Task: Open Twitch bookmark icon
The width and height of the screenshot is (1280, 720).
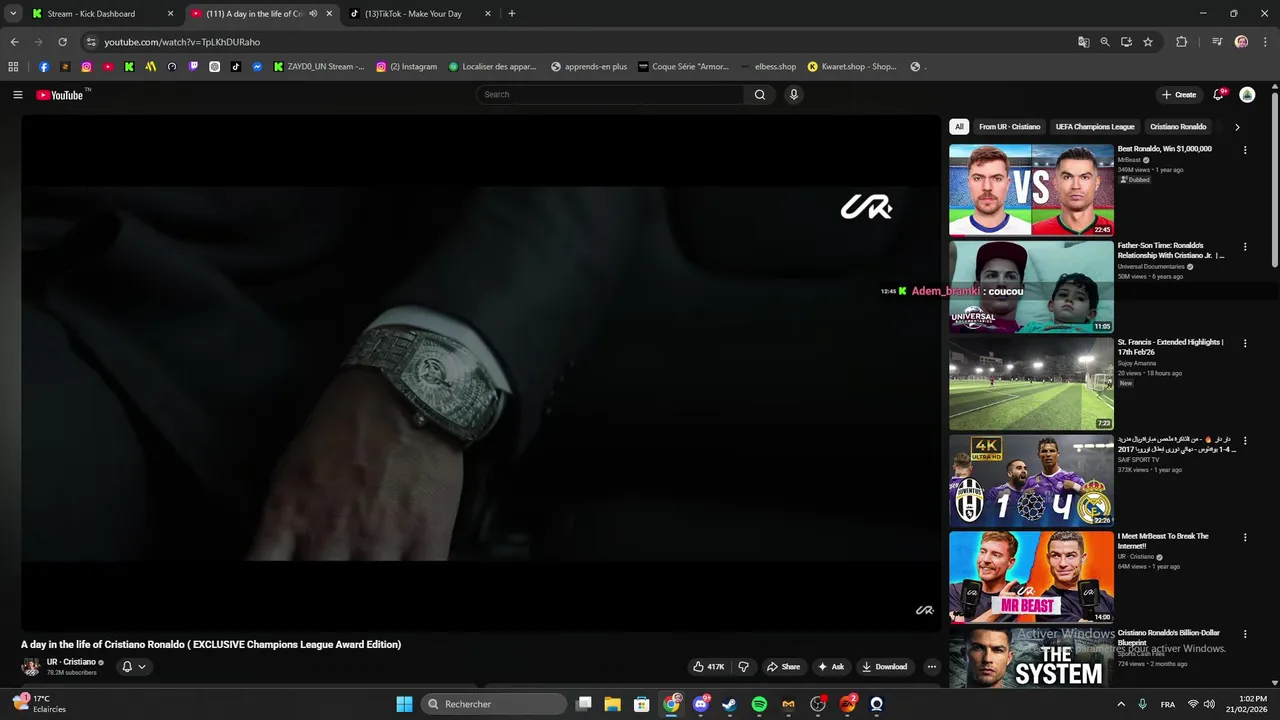Action: (x=193, y=67)
